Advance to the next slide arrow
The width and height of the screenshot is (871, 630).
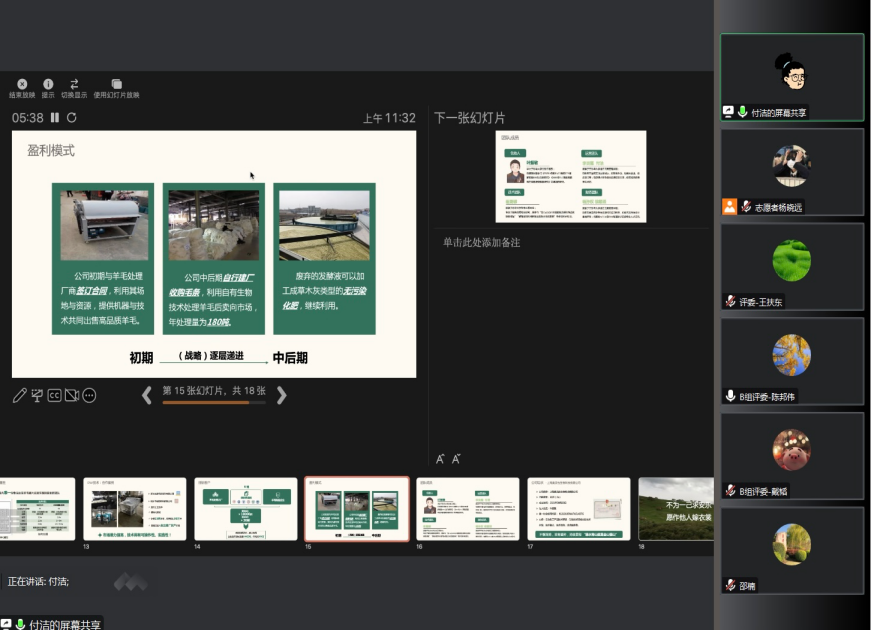[281, 395]
